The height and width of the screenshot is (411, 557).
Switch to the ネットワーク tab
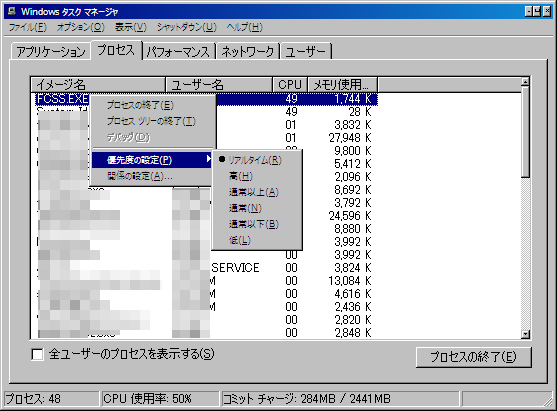(x=248, y=52)
